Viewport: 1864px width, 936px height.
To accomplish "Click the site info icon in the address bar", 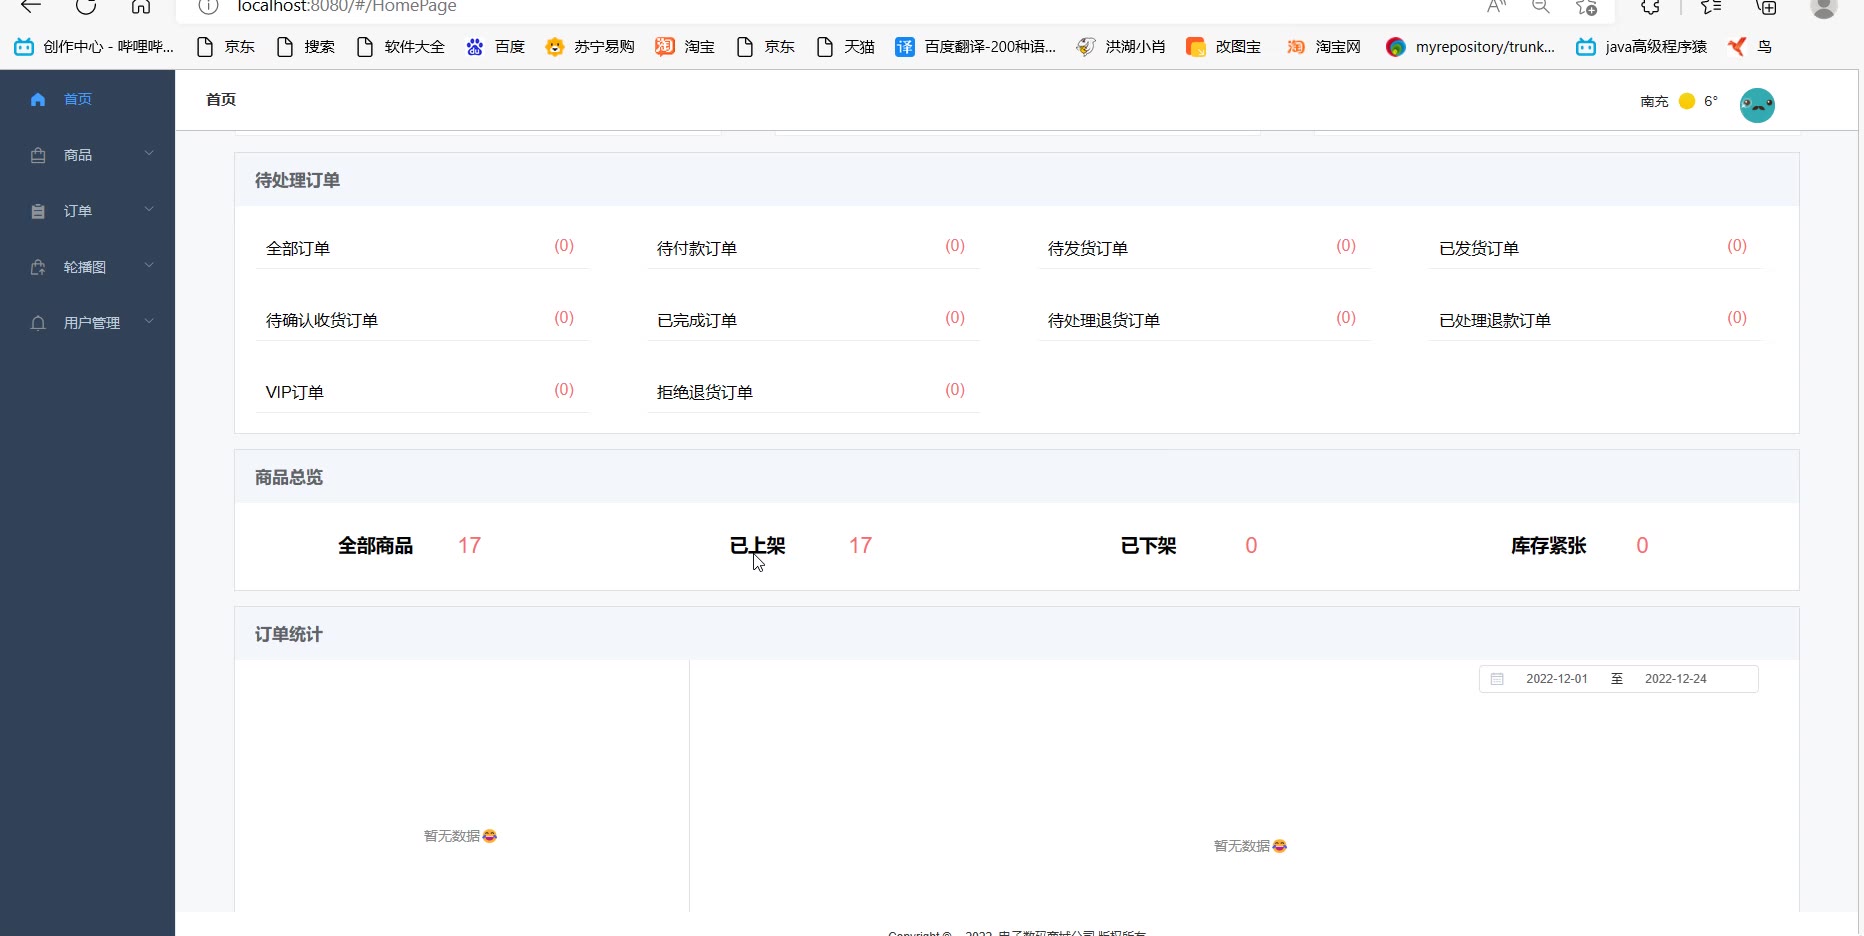I will pyautogui.click(x=208, y=7).
